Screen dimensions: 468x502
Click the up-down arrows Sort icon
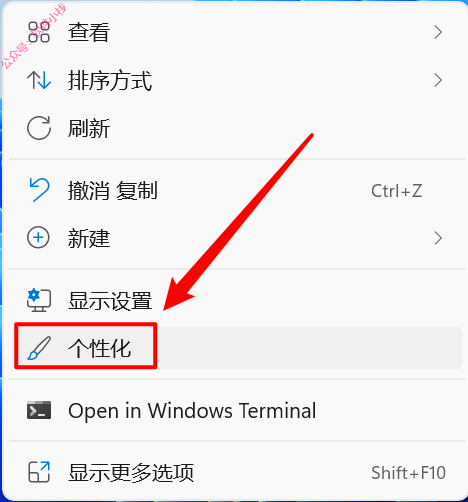[x=39, y=80]
